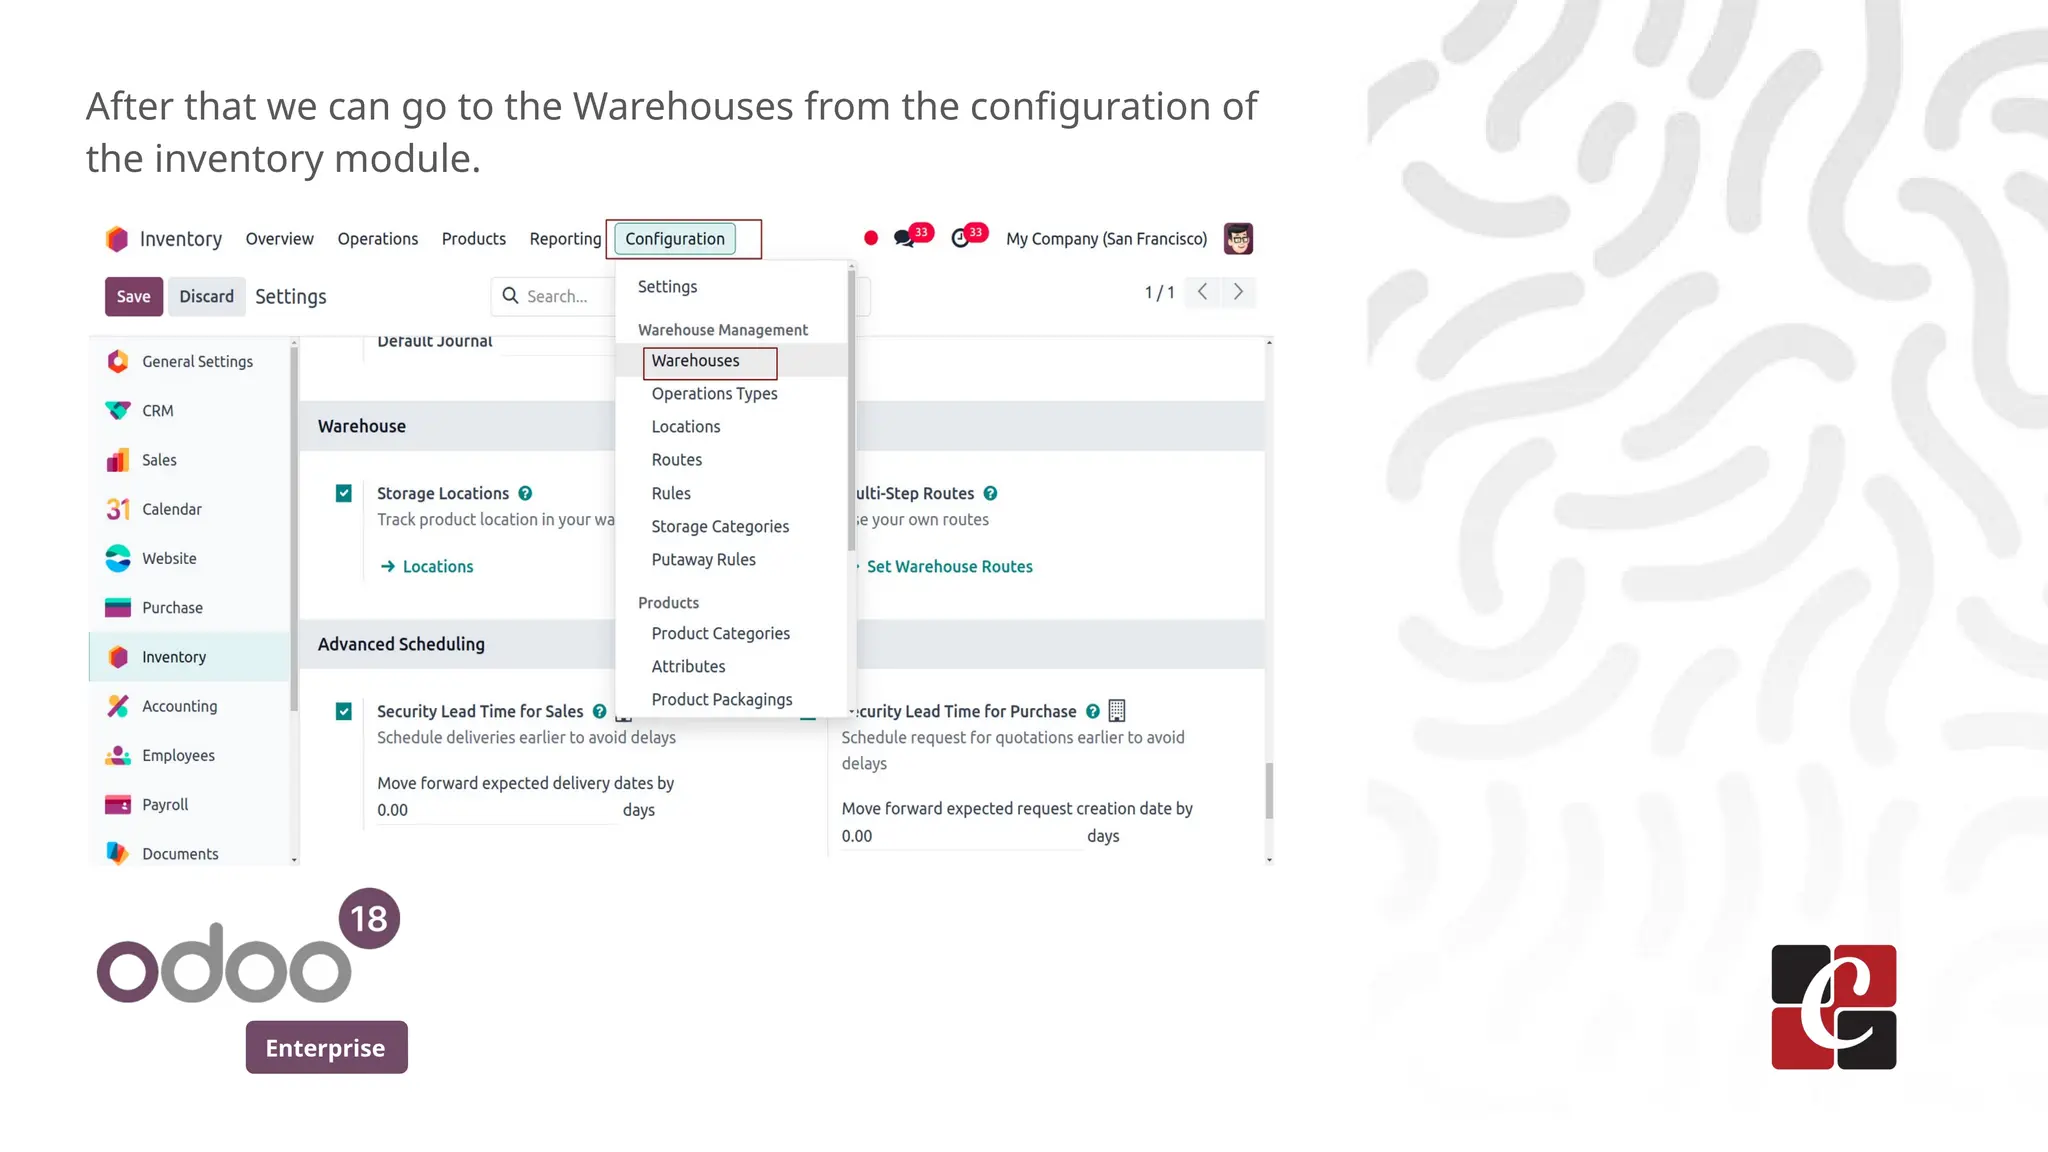Choose Putaway Rules in dropdown
Screen dimensions: 2048x1152
(x=704, y=560)
